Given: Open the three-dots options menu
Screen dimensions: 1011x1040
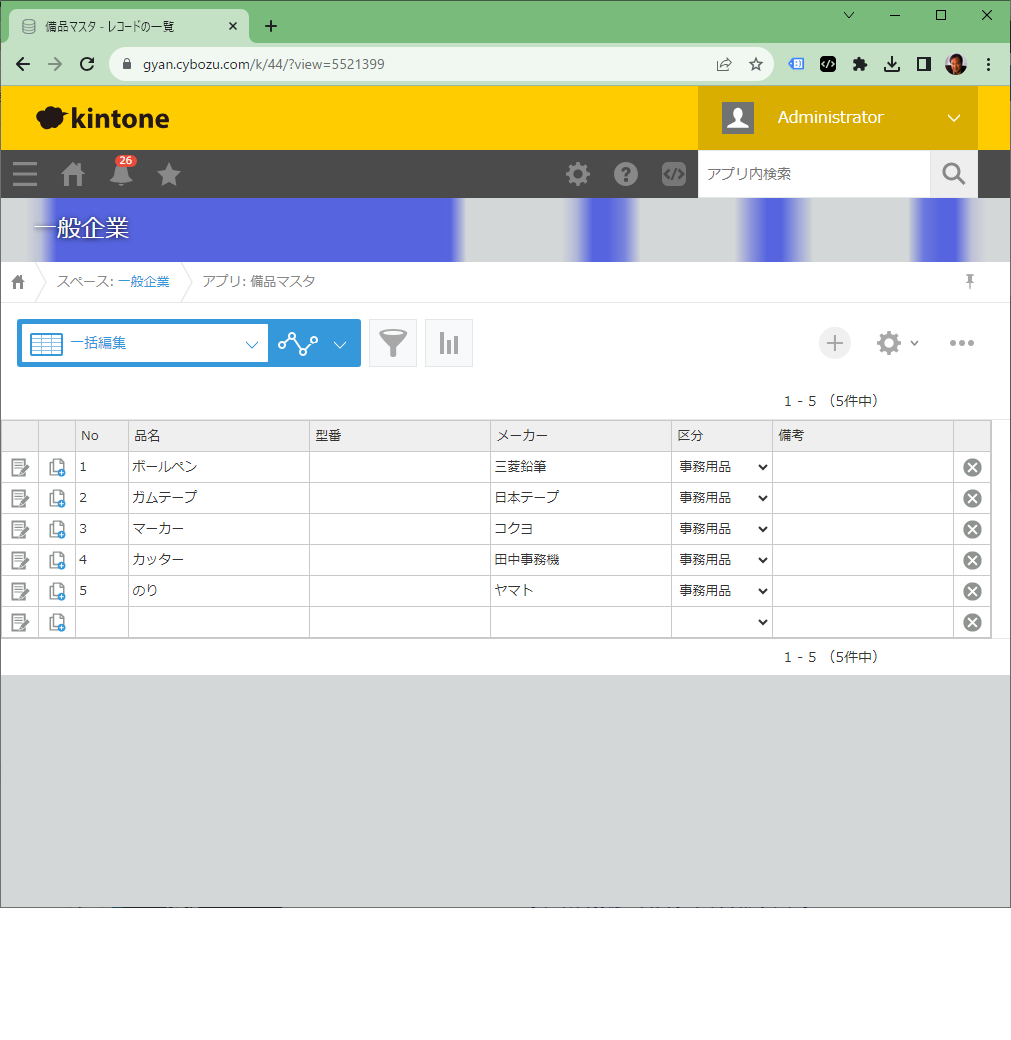Looking at the screenshot, I should click(961, 343).
